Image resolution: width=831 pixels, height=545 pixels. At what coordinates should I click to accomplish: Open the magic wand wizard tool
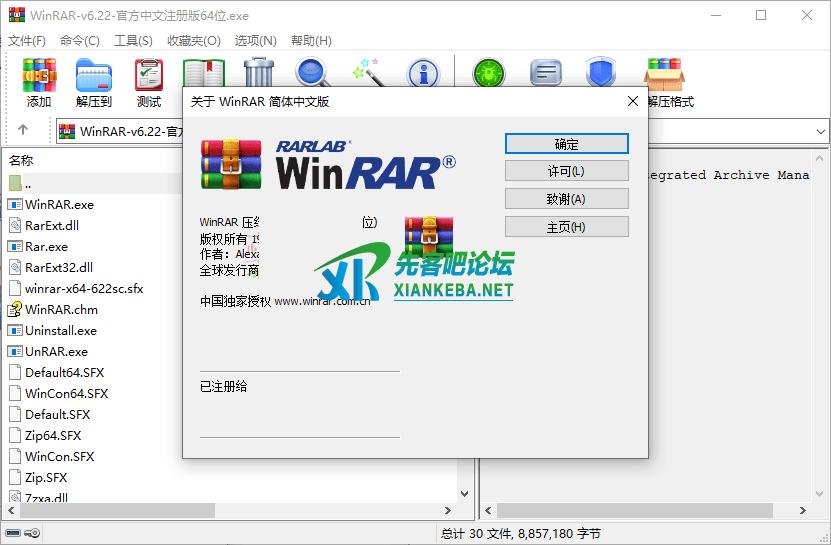367,73
